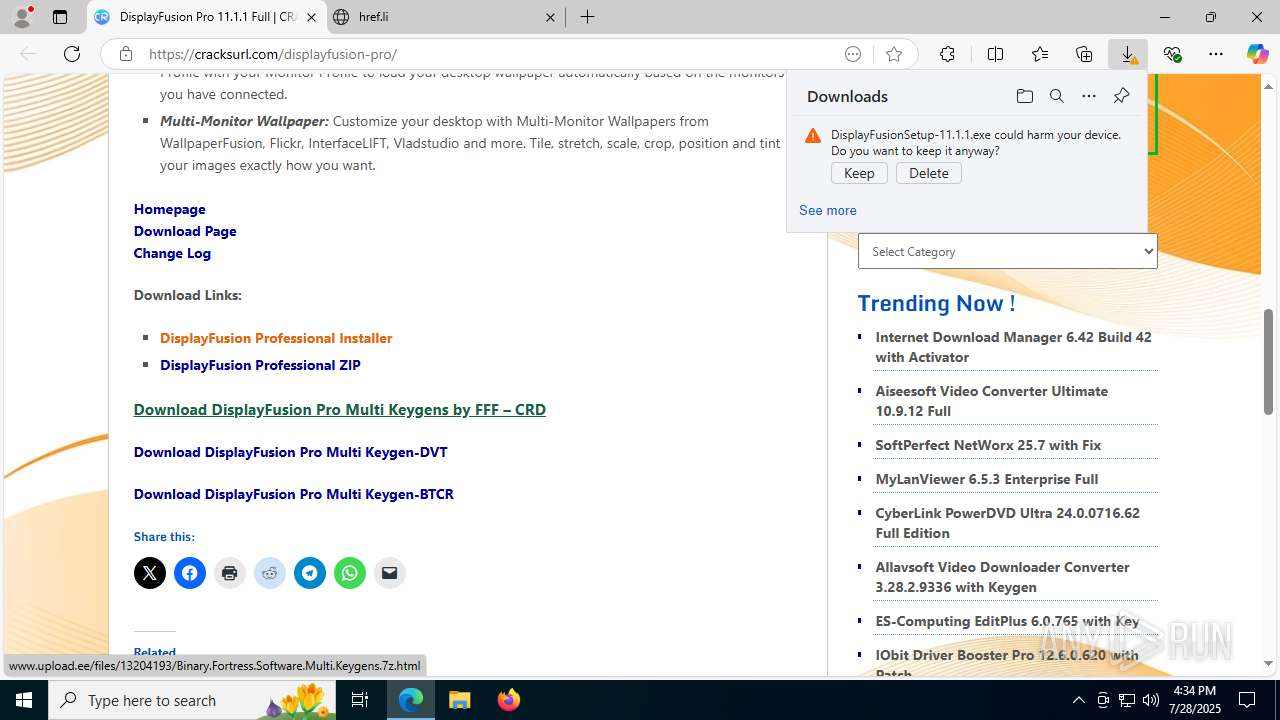
Task: Open volume control in system tray
Action: point(1150,700)
